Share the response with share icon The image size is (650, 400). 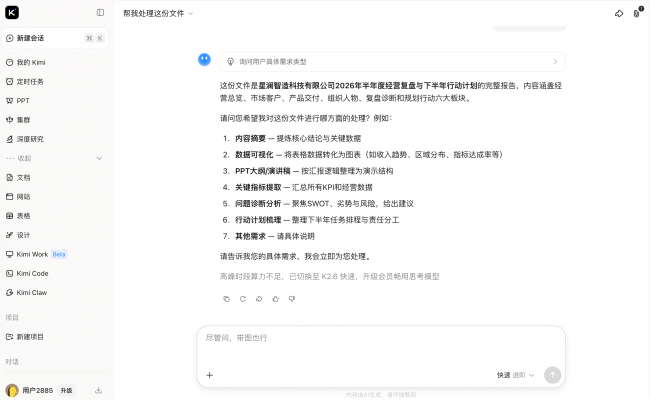tap(259, 299)
